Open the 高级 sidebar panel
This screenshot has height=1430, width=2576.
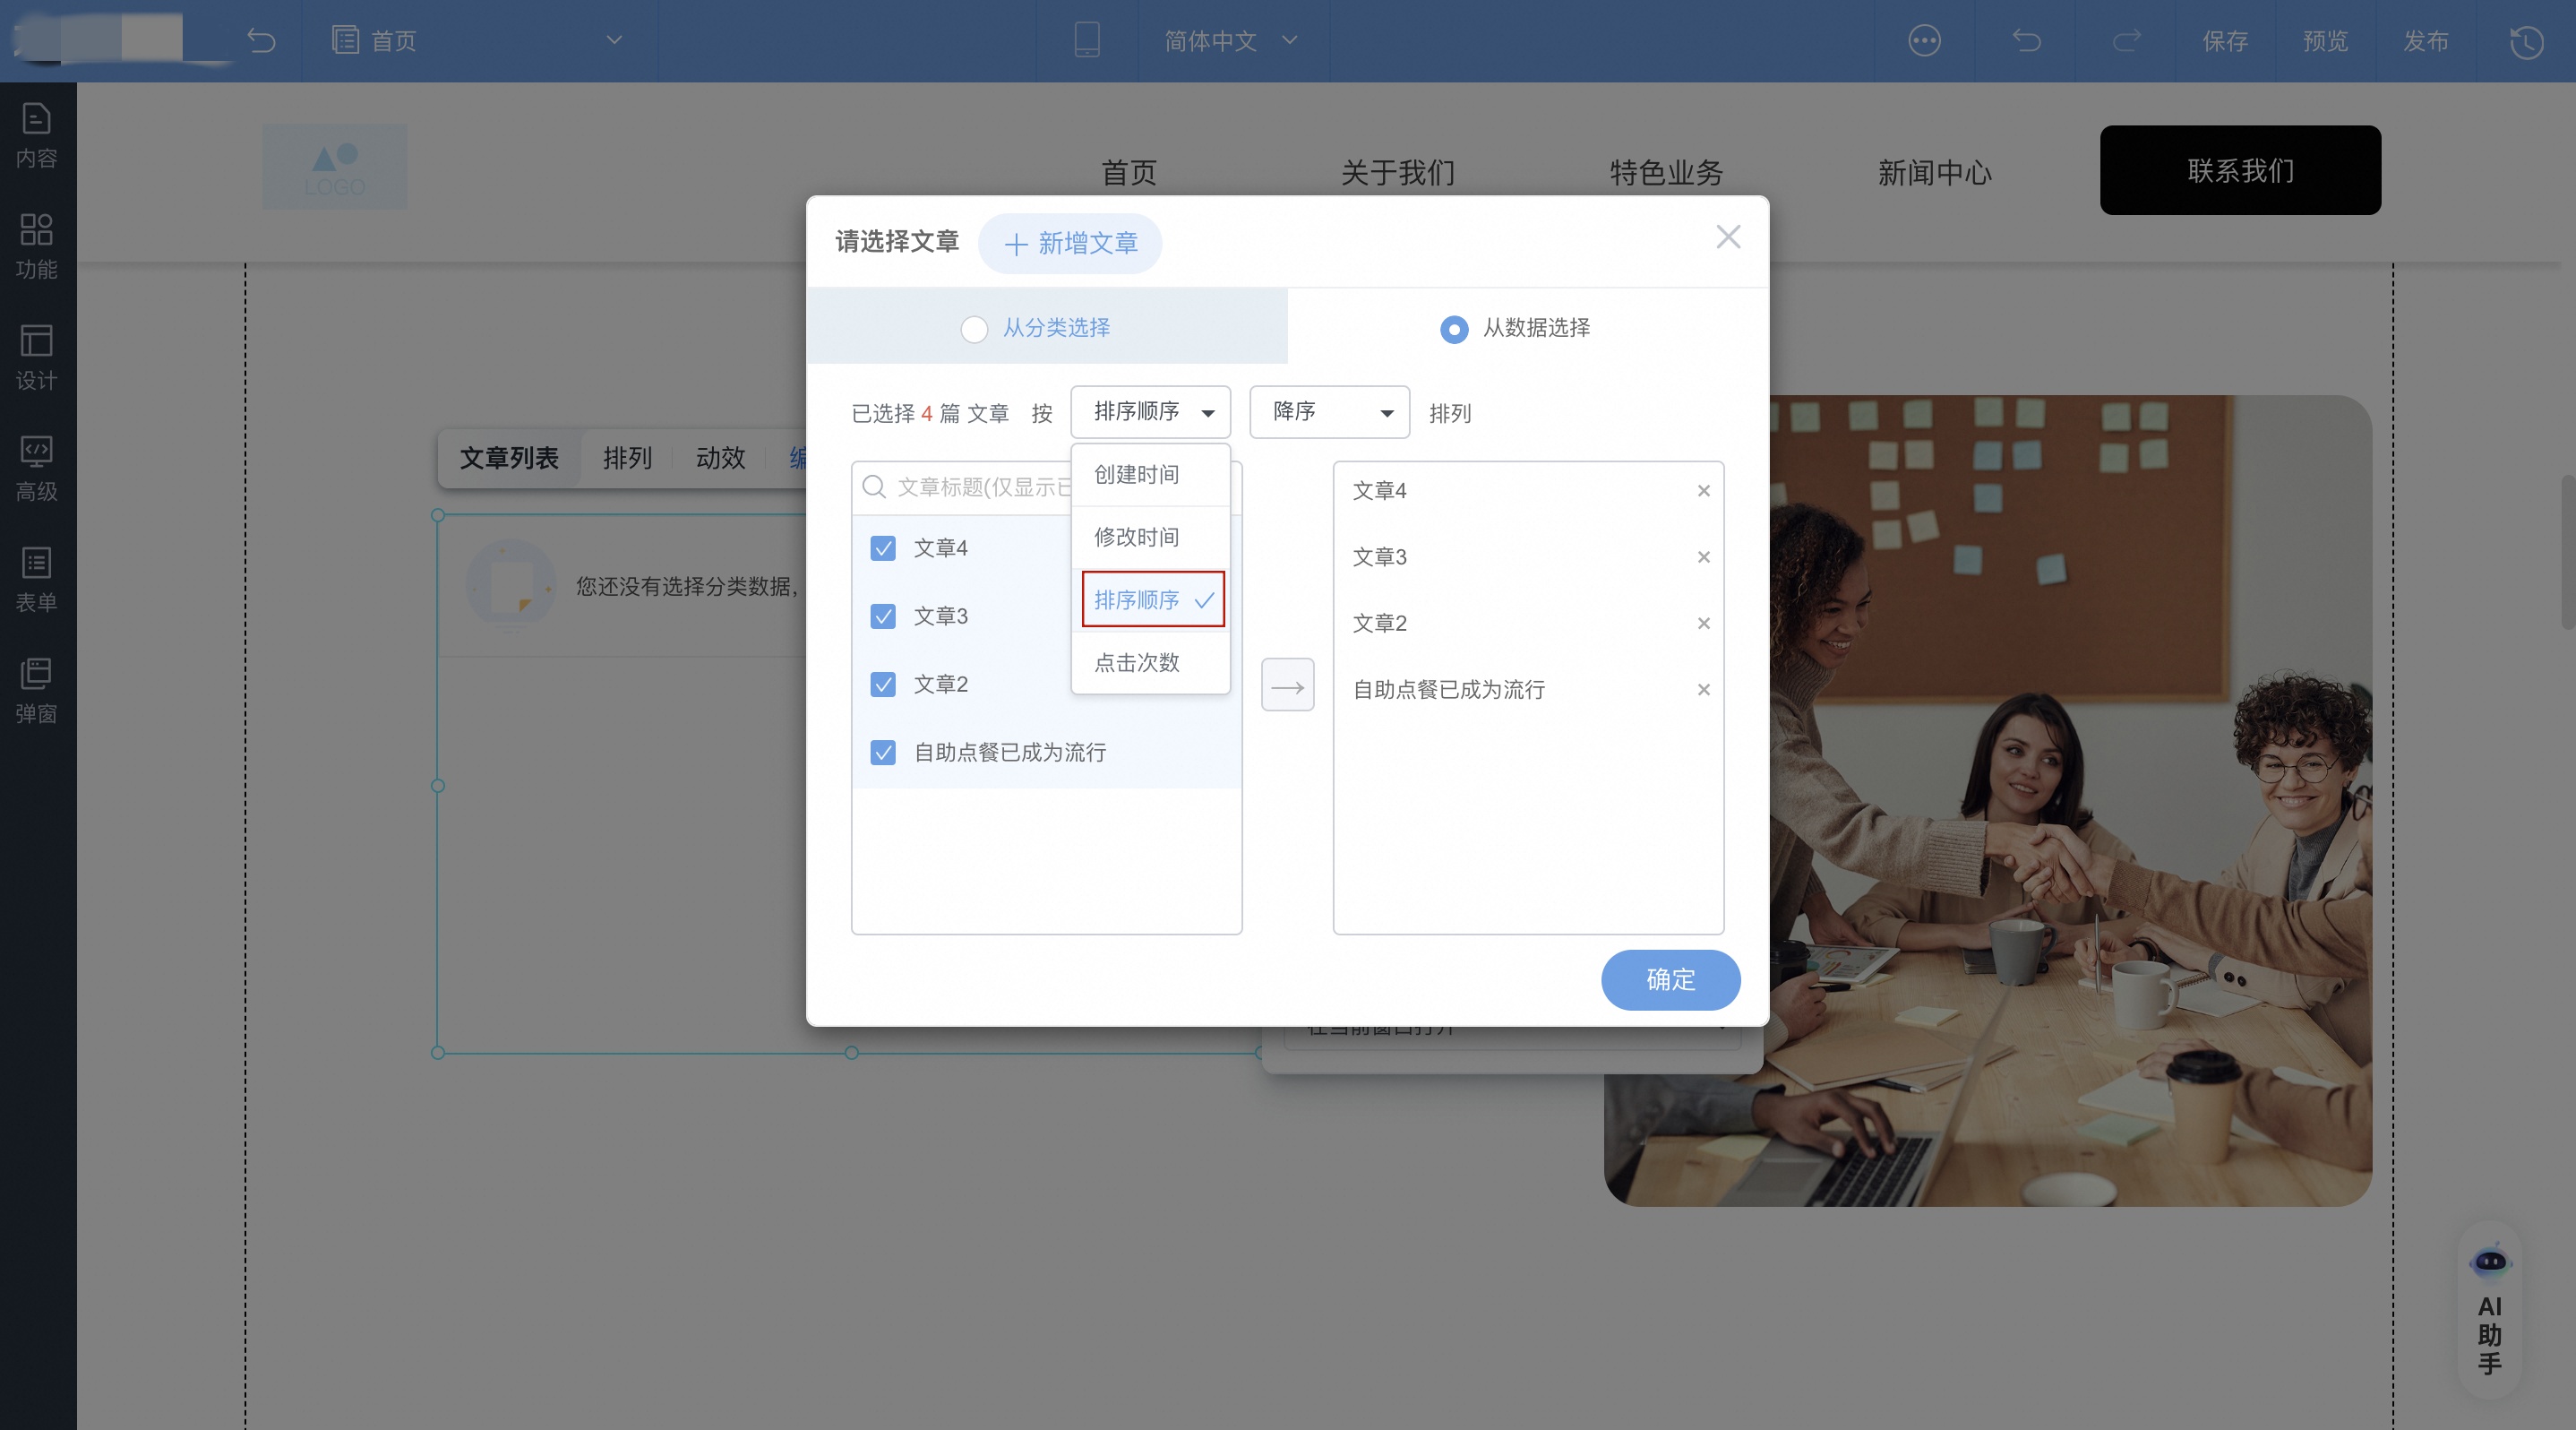pos(36,467)
